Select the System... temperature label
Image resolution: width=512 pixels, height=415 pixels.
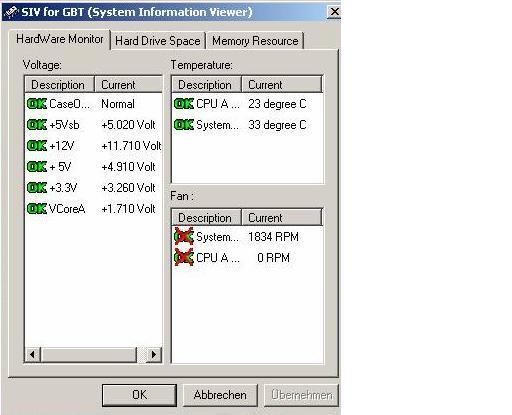click(x=218, y=125)
